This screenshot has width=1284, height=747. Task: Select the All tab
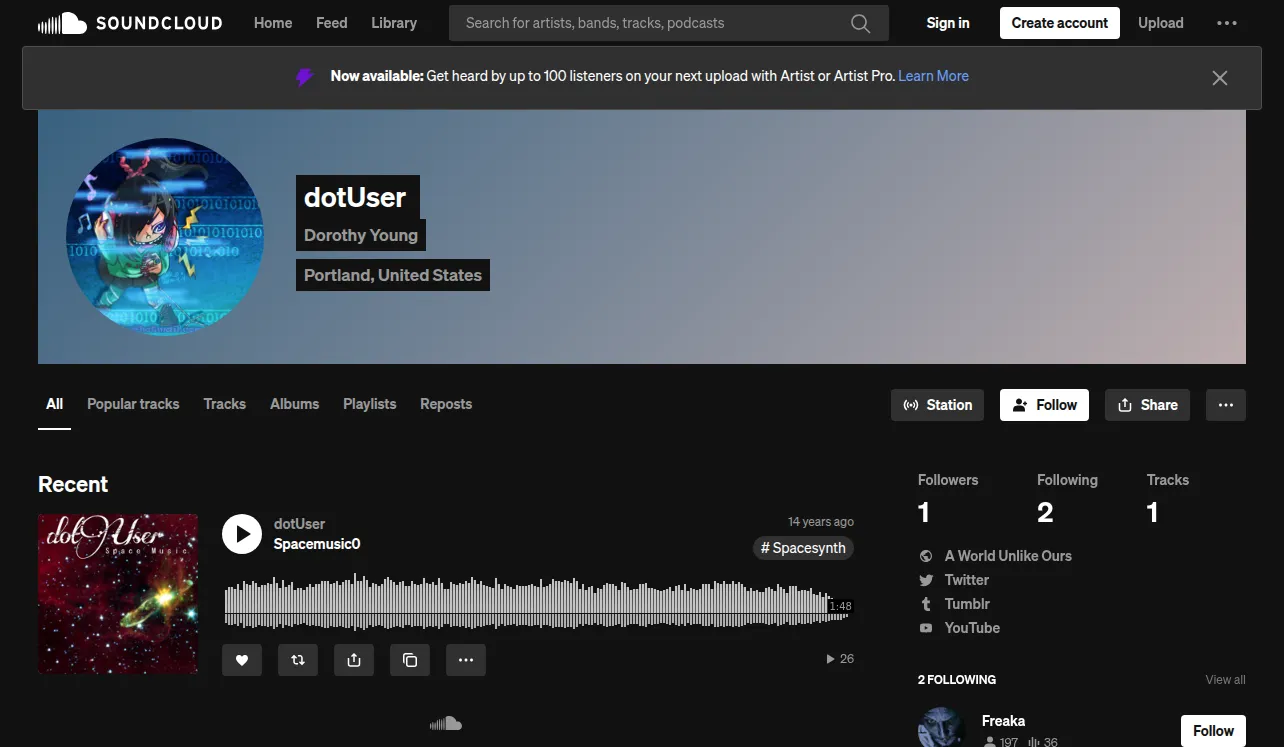[x=55, y=404]
